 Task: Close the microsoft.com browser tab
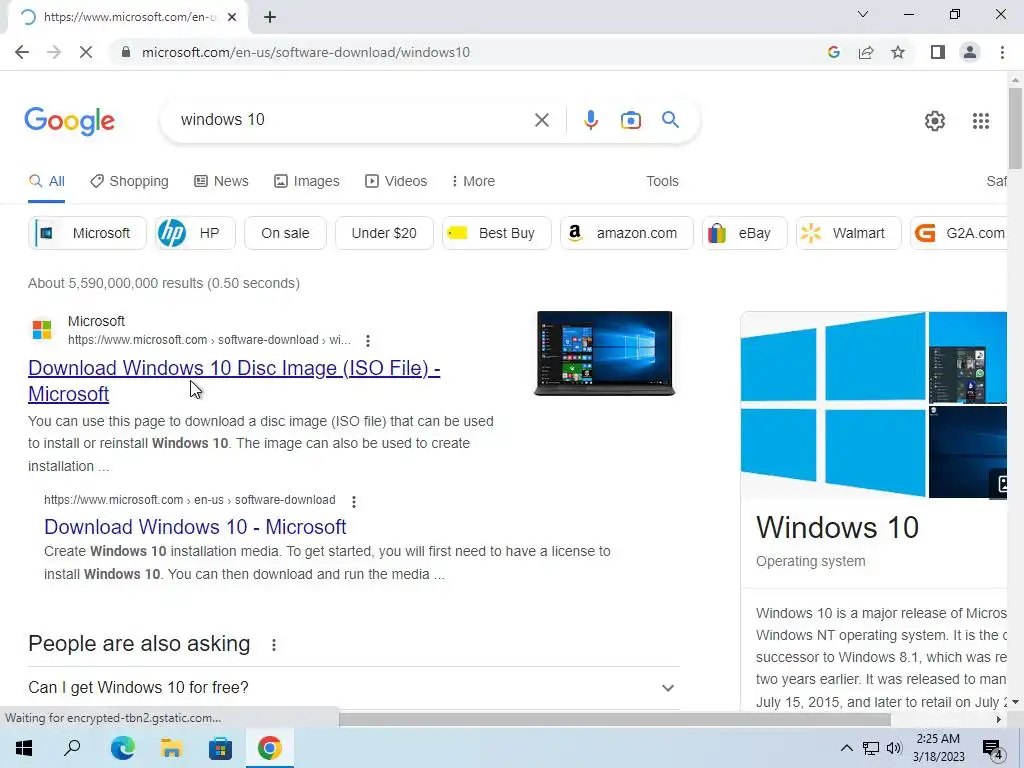(232, 17)
